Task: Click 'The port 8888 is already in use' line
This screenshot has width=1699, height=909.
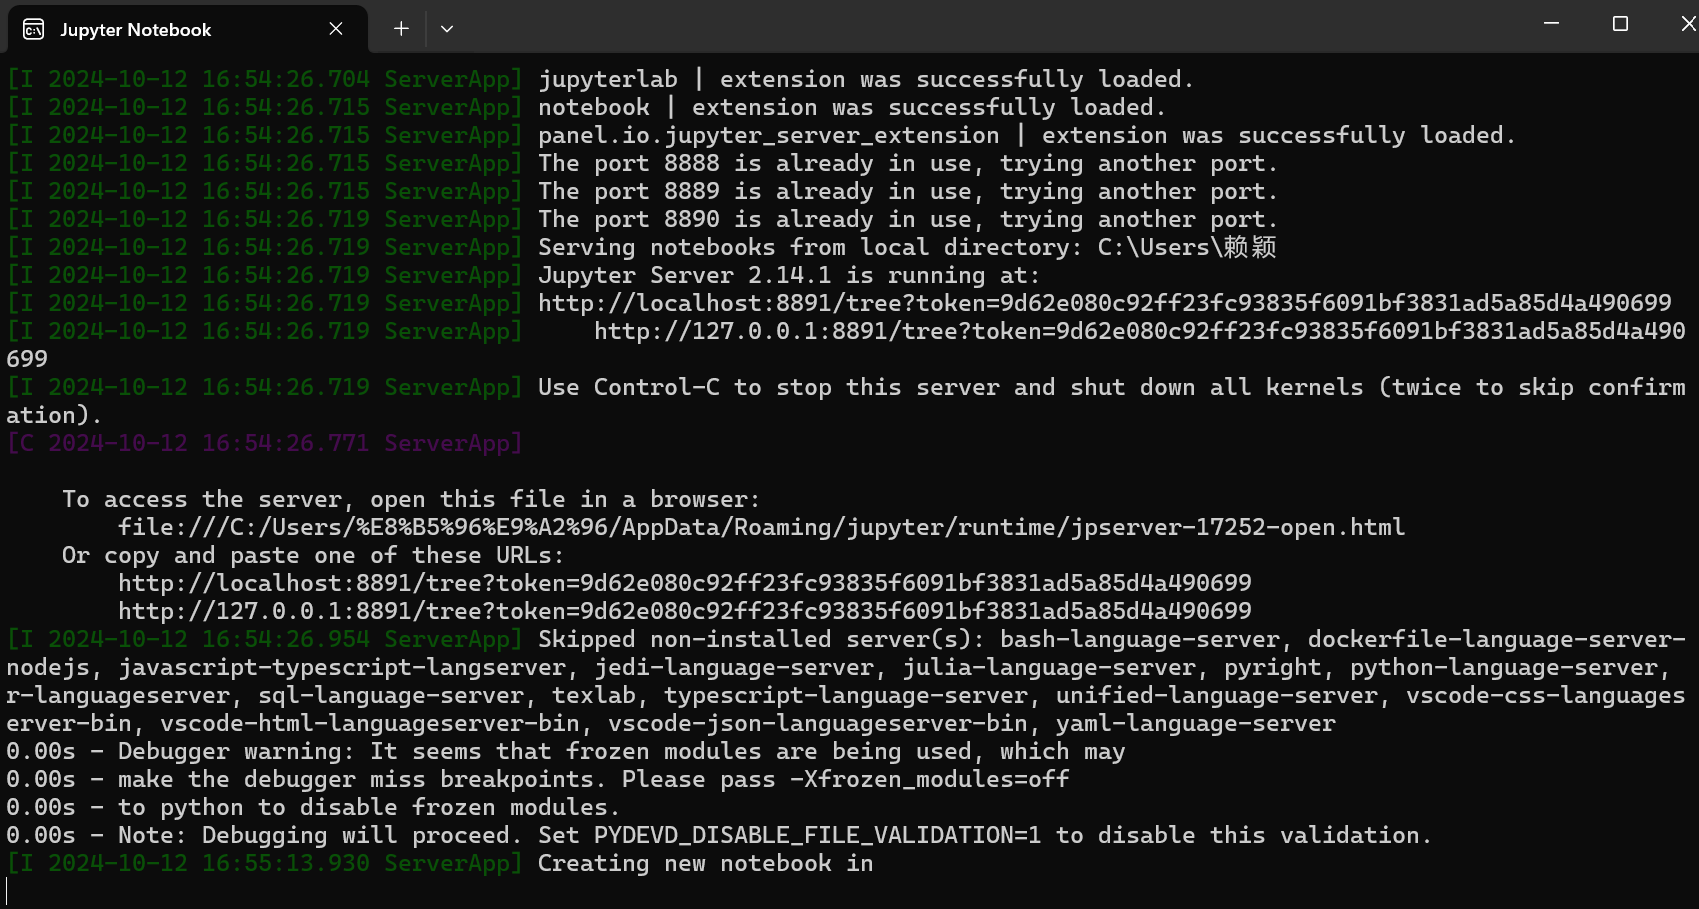Action: (x=908, y=163)
